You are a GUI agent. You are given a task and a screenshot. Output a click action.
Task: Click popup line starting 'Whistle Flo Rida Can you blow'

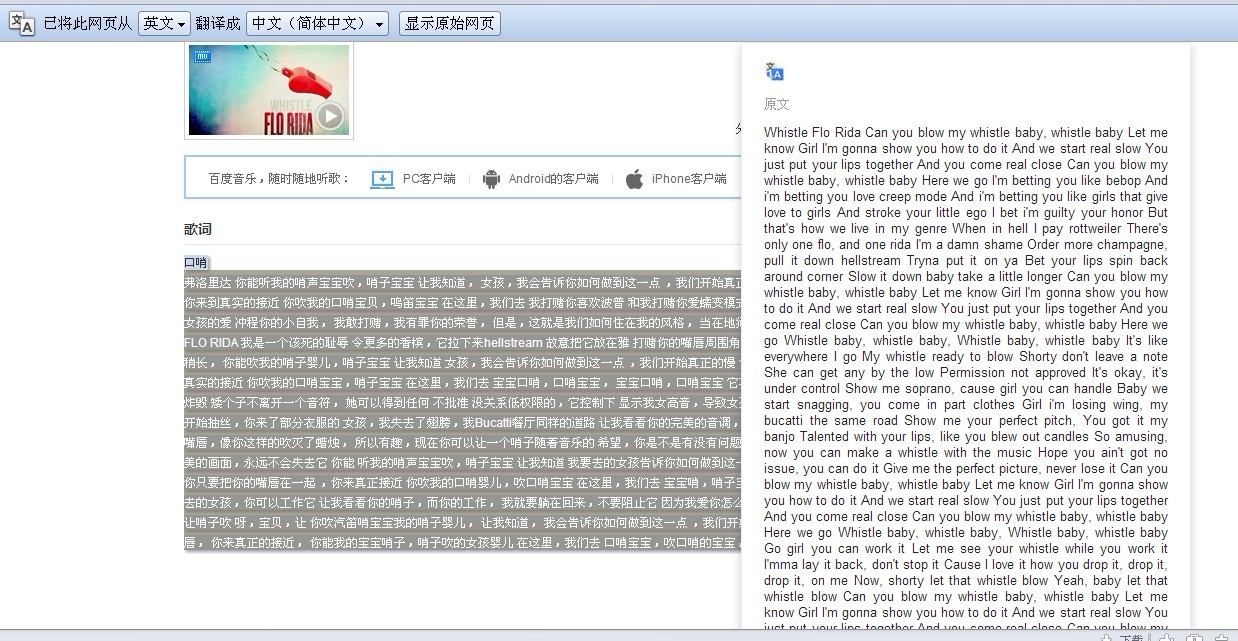(x=966, y=132)
